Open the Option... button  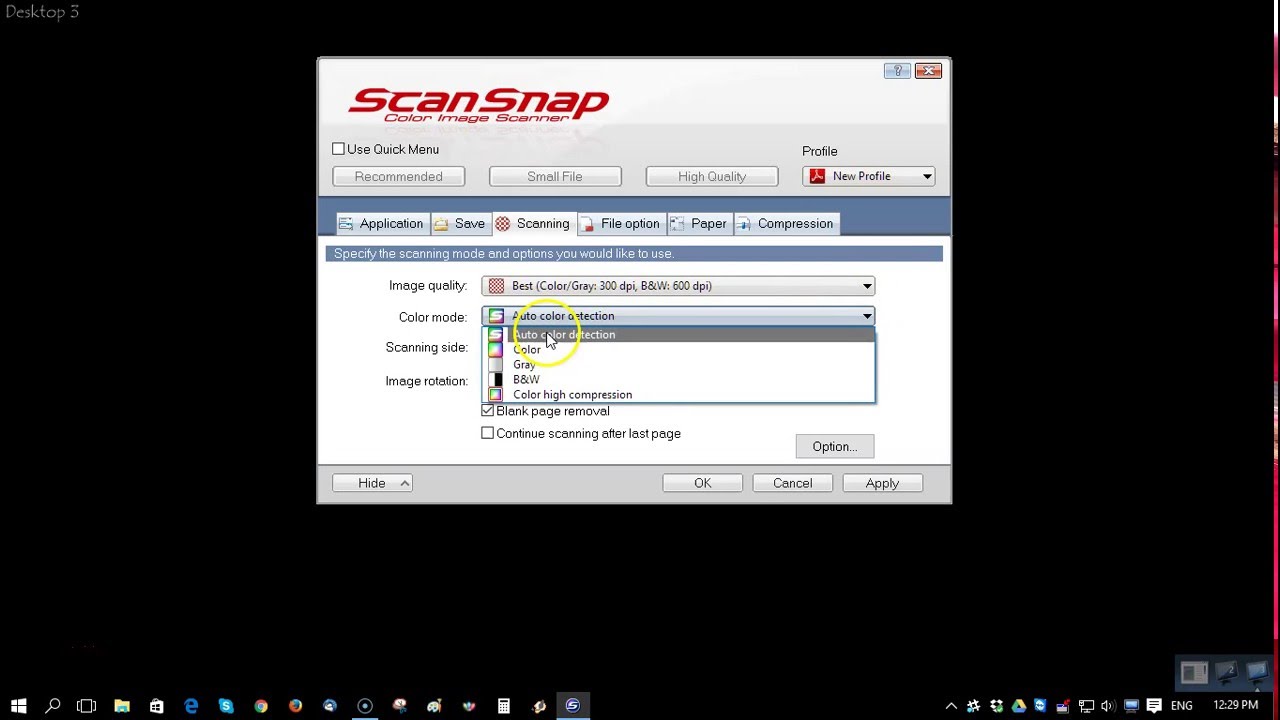(835, 447)
